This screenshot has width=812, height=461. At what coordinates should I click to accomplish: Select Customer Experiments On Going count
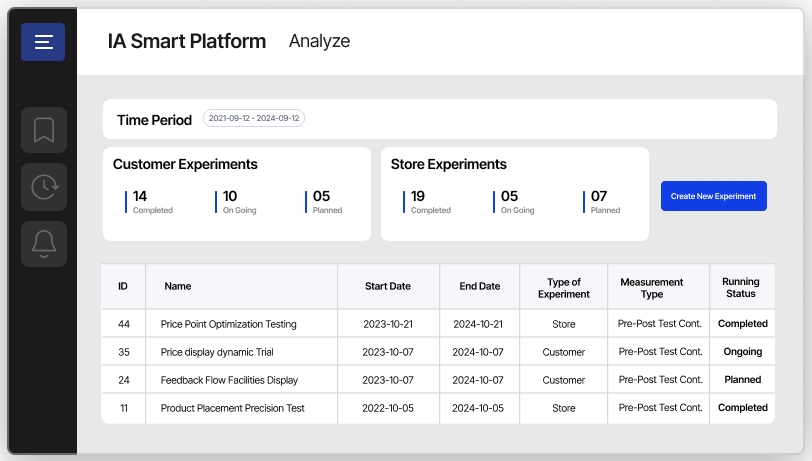(230, 196)
